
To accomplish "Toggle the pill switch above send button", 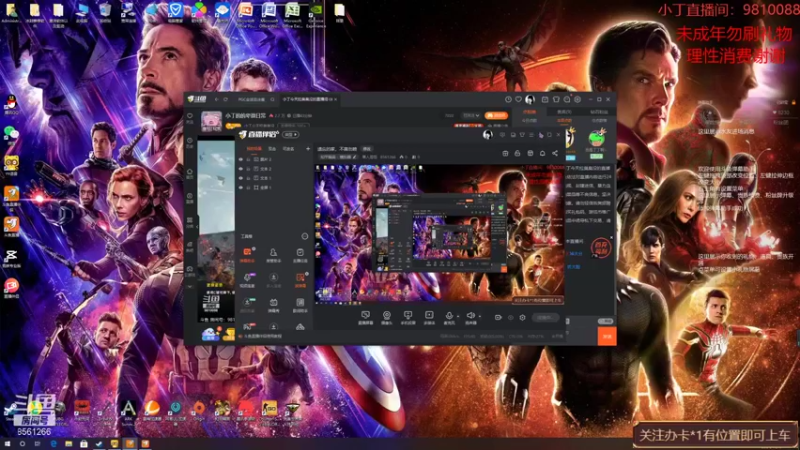I will (x=606, y=321).
